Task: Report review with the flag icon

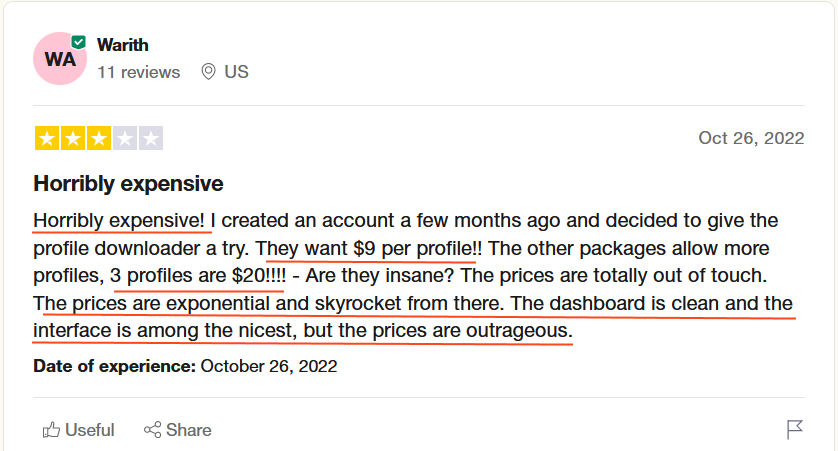Action: (795, 430)
